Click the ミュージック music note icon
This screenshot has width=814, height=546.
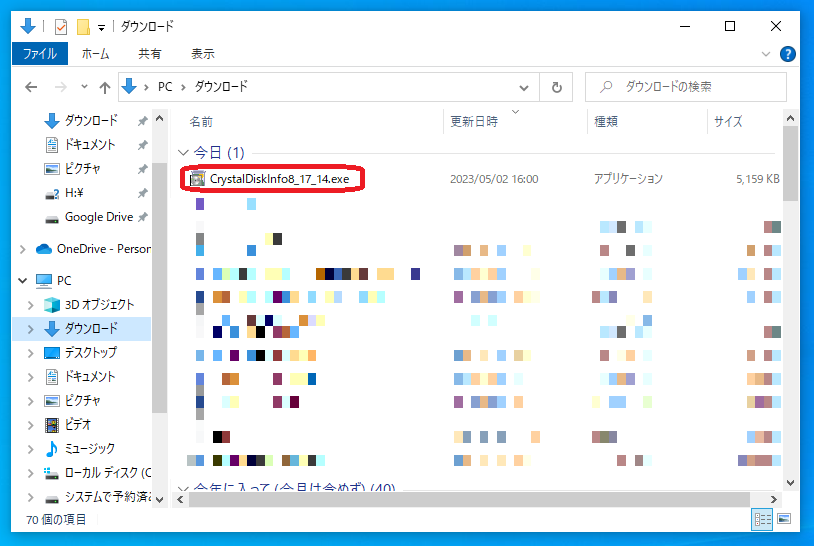point(51,449)
